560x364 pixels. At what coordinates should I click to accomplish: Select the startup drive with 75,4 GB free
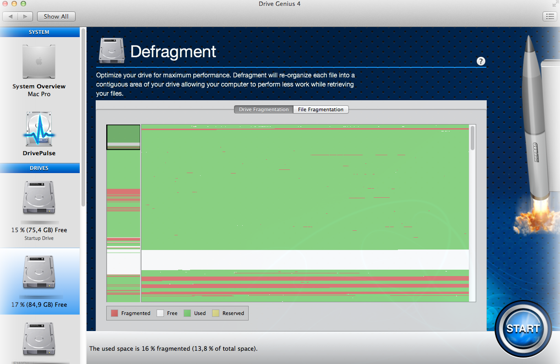coord(39,198)
